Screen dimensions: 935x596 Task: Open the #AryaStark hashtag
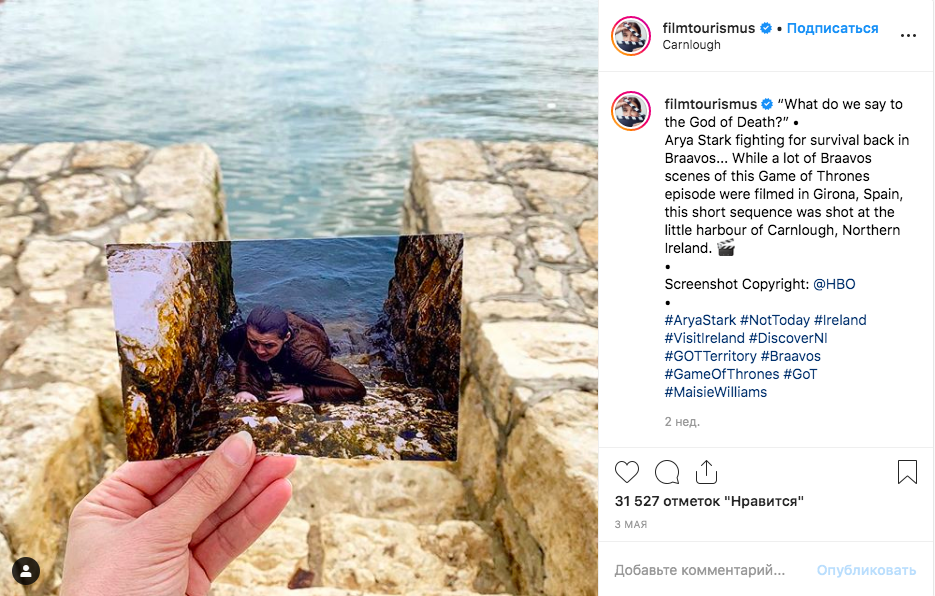tap(700, 320)
